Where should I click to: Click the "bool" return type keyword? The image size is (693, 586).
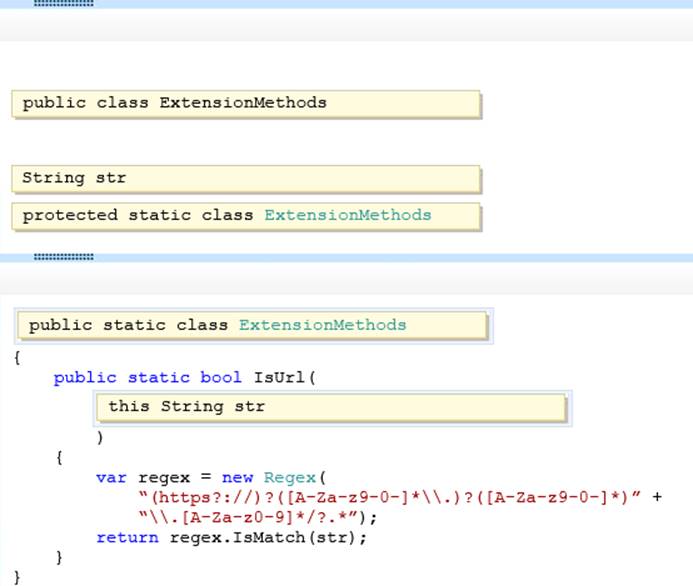pyautogui.click(x=223, y=377)
